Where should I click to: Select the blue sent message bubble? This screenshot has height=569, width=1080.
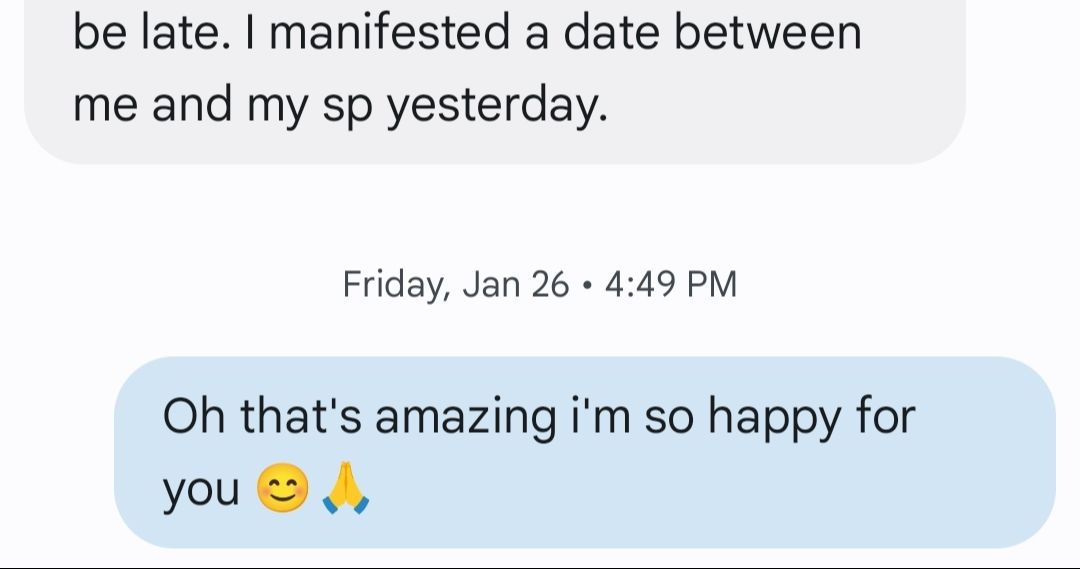585,452
